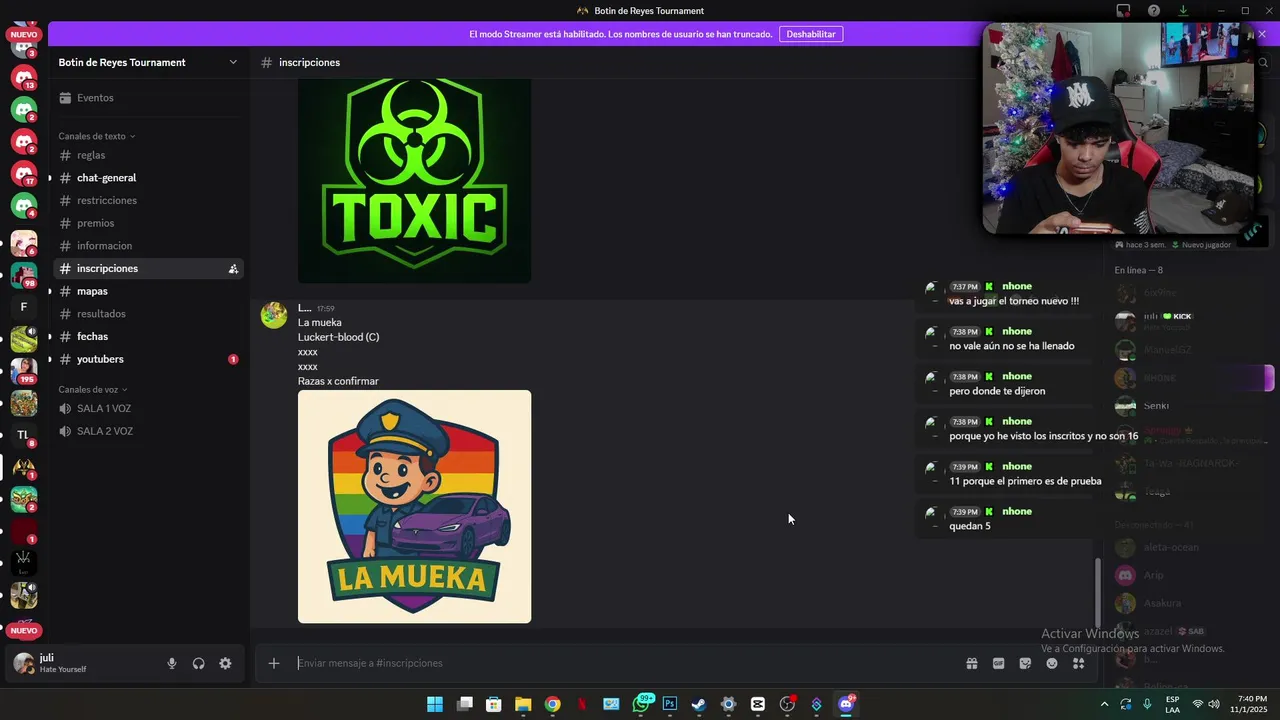
Task: Open the youtubers channel
Action: click(148, 359)
